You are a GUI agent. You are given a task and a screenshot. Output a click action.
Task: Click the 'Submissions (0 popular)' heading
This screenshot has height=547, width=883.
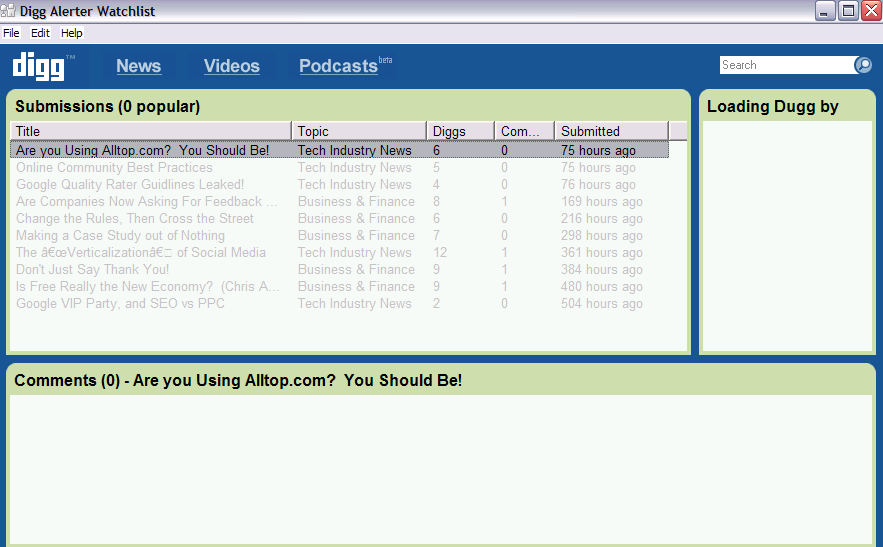pyautogui.click(x=108, y=106)
